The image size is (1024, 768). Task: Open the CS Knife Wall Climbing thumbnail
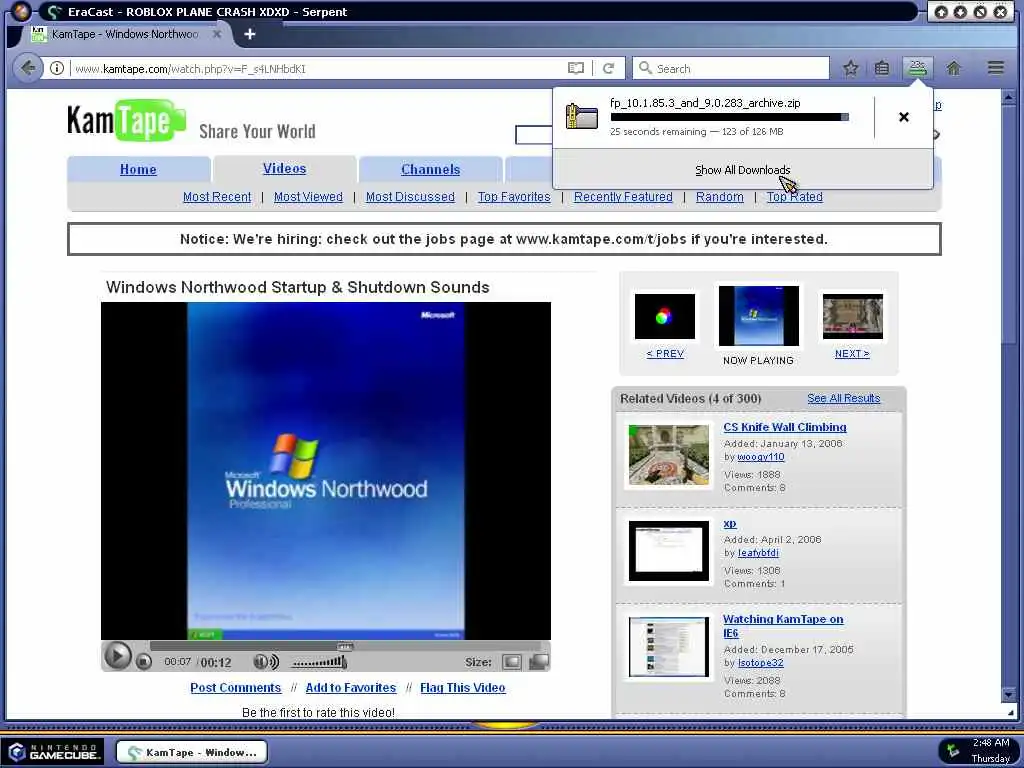[669, 455]
